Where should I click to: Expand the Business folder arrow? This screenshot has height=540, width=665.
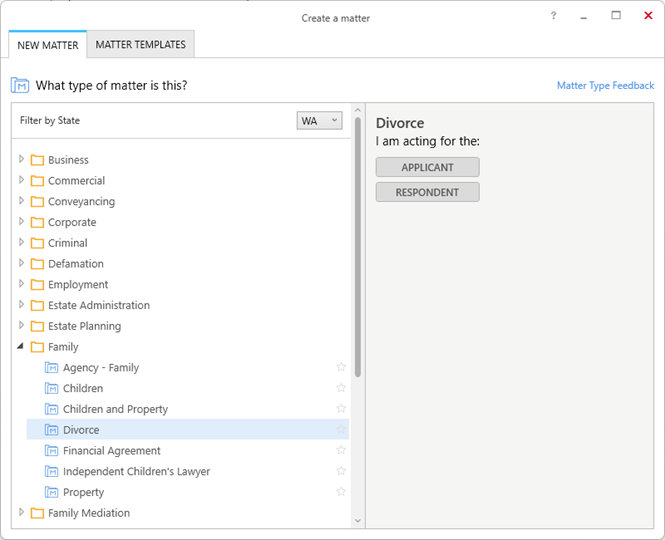point(21,159)
